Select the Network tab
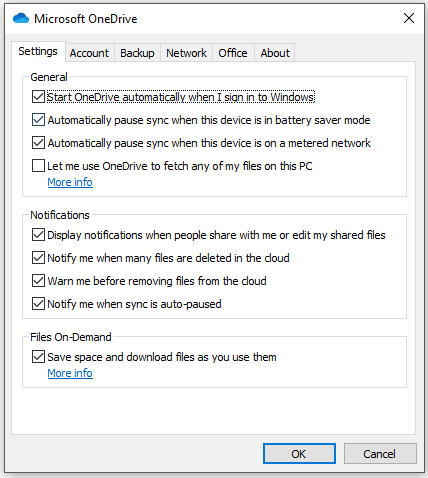This screenshot has width=428, height=478. 186,53
